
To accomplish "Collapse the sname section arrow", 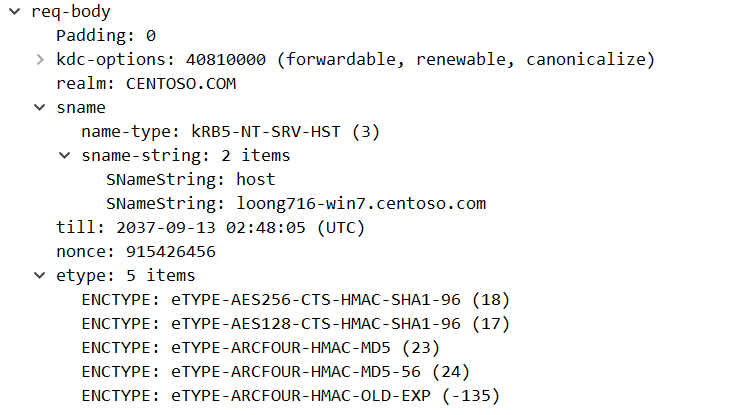I will (39, 108).
